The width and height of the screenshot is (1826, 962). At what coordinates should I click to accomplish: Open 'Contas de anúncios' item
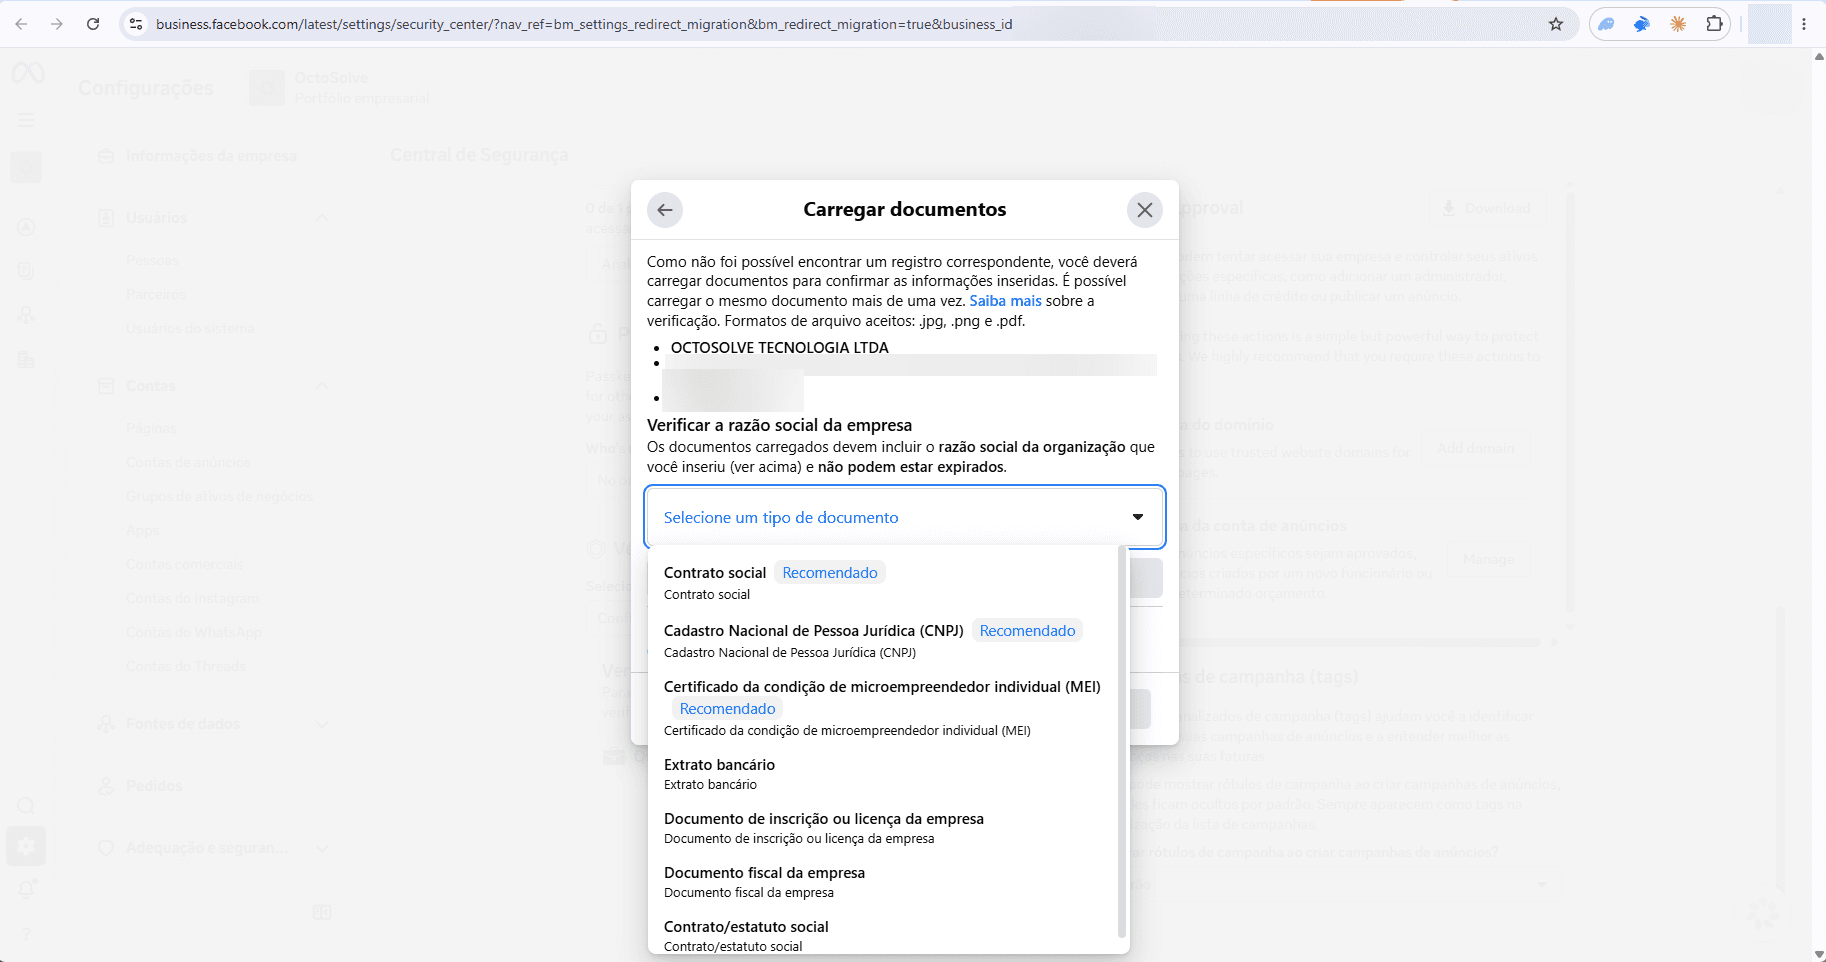click(x=188, y=462)
